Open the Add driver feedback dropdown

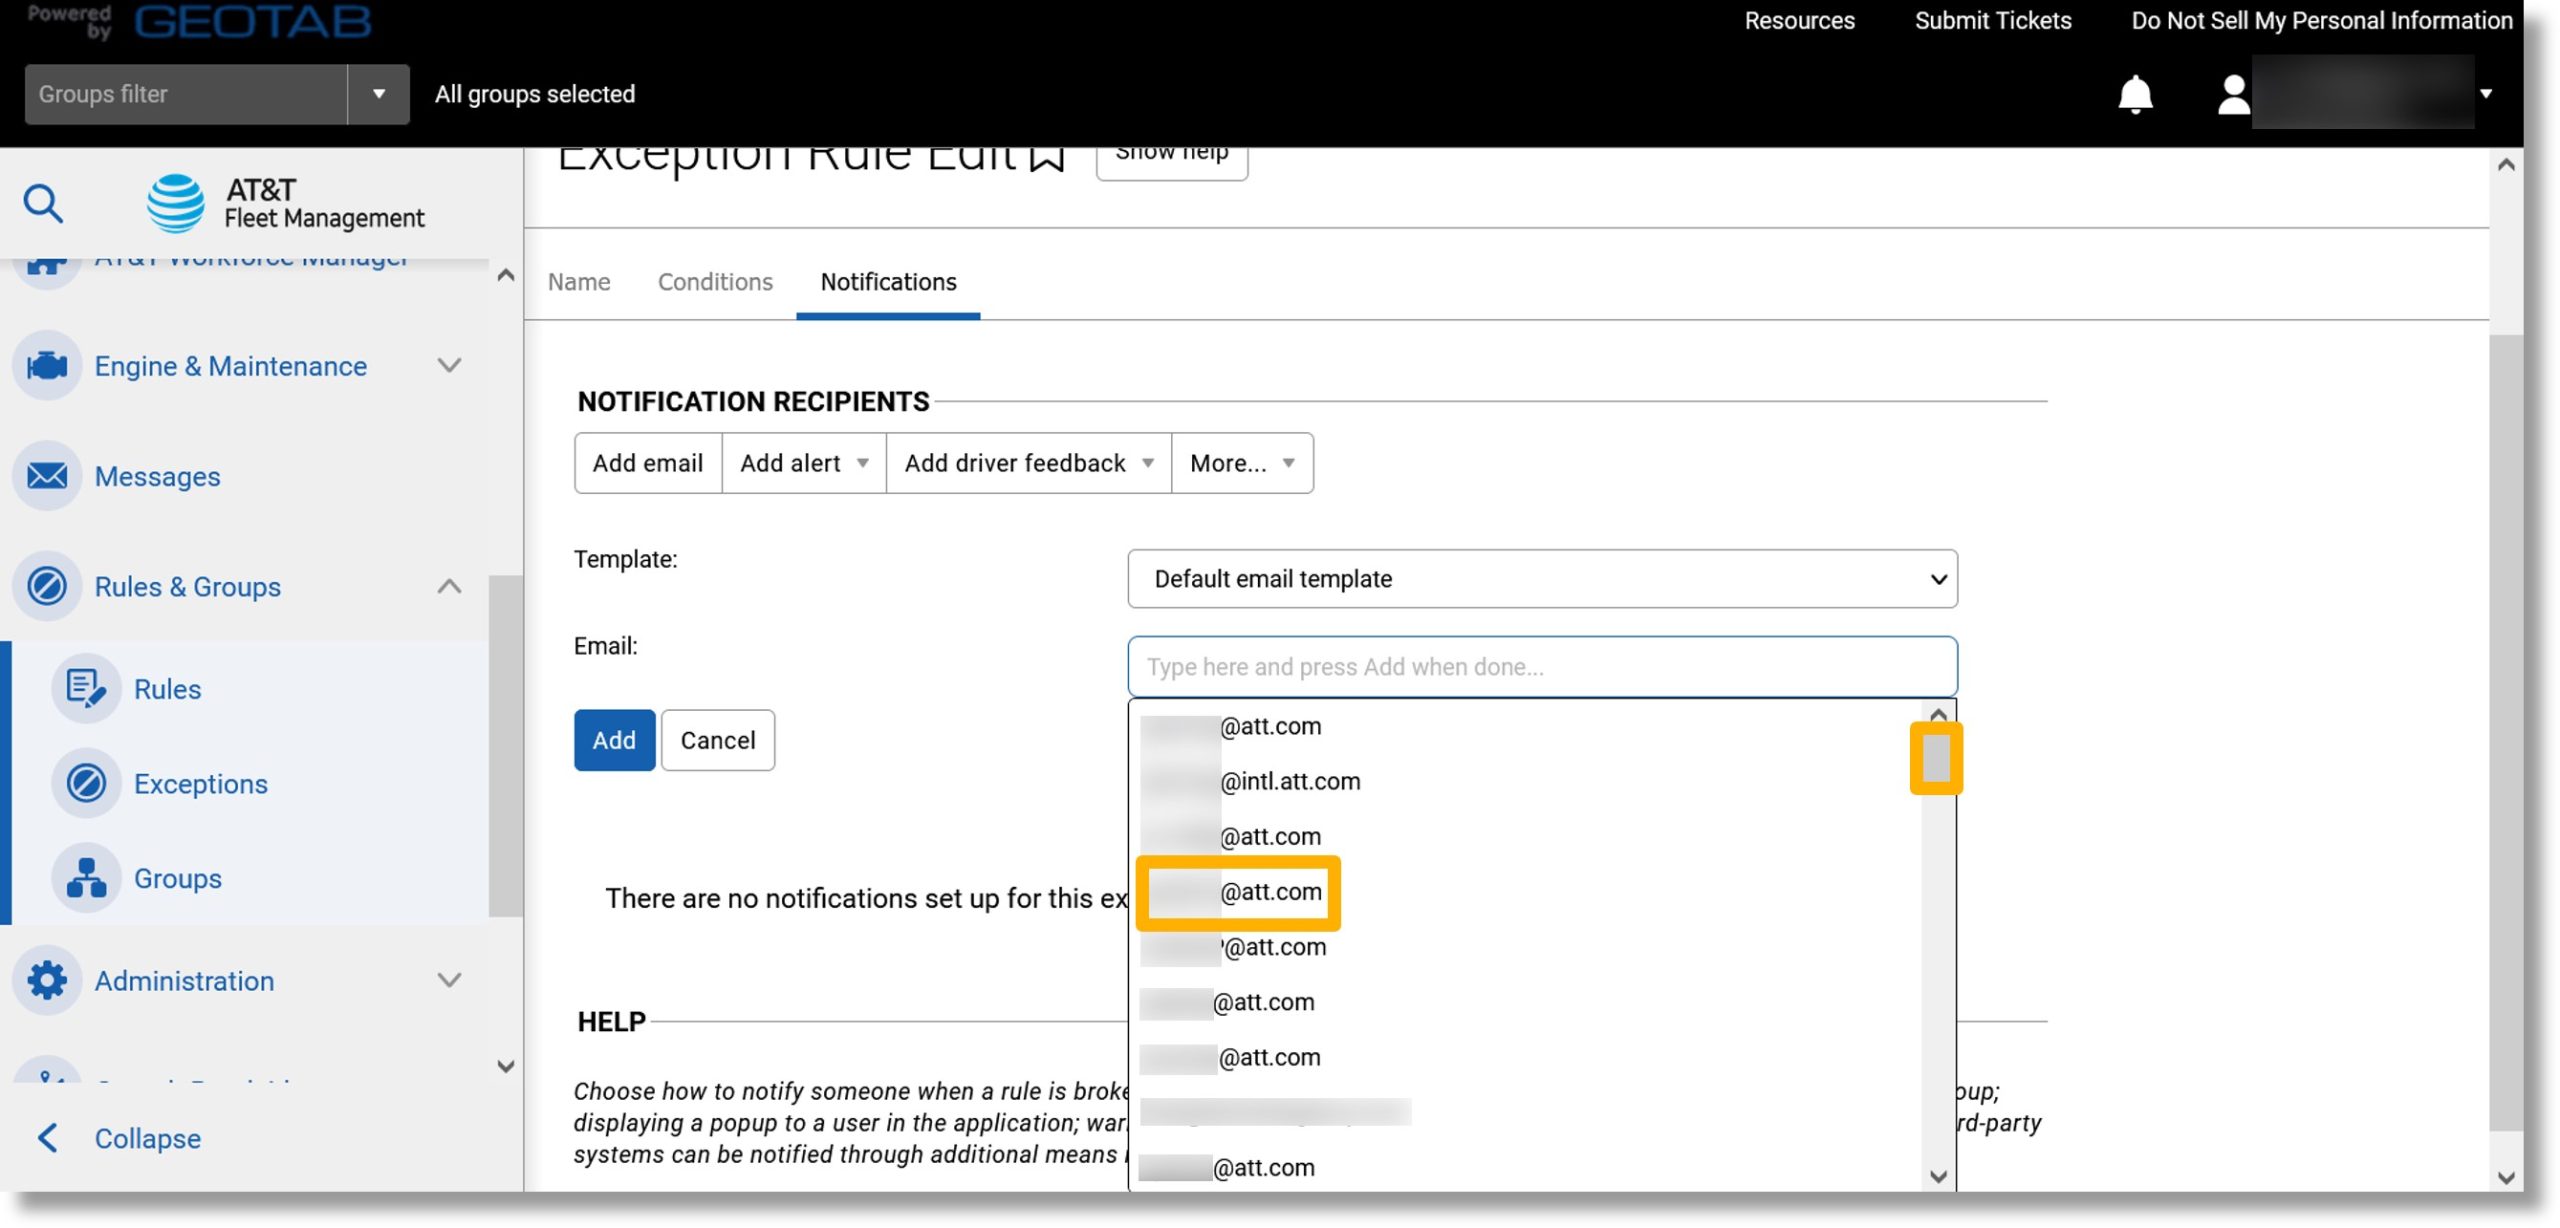[x=1029, y=463]
